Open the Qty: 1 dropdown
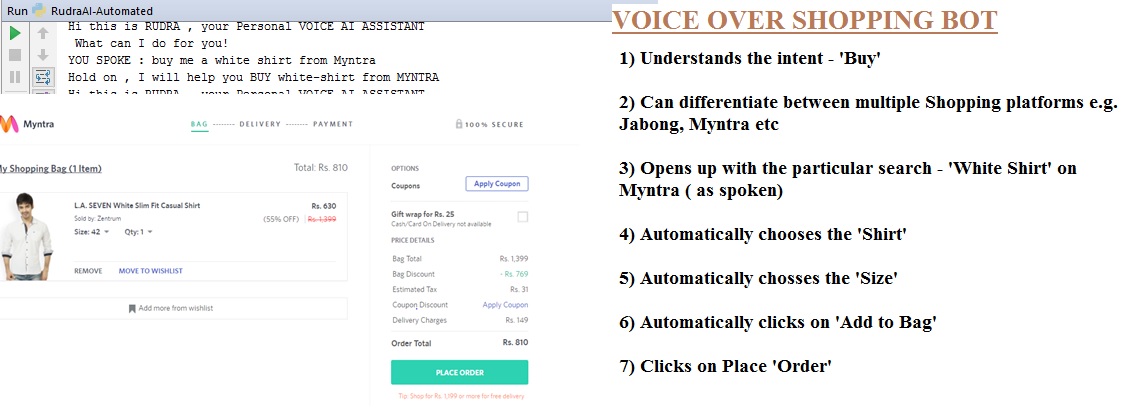Viewport: 1125px width, 412px height. (138, 232)
